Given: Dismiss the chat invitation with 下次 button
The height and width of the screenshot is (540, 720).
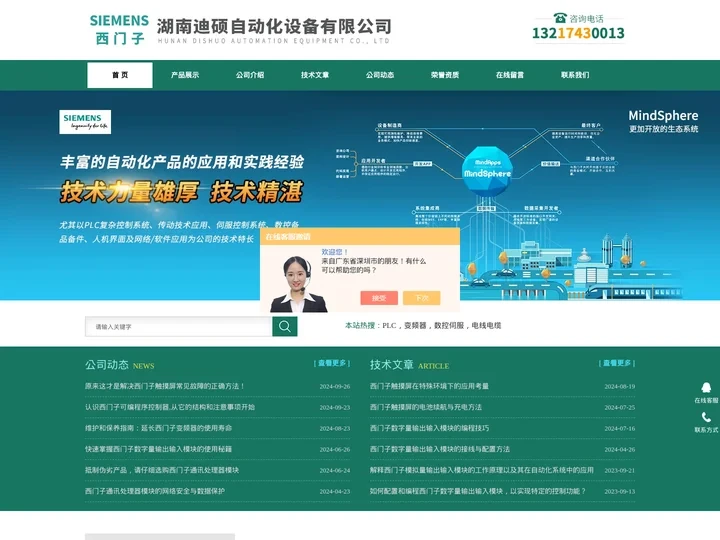Looking at the screenshot, I should click(x=422, y=298).
